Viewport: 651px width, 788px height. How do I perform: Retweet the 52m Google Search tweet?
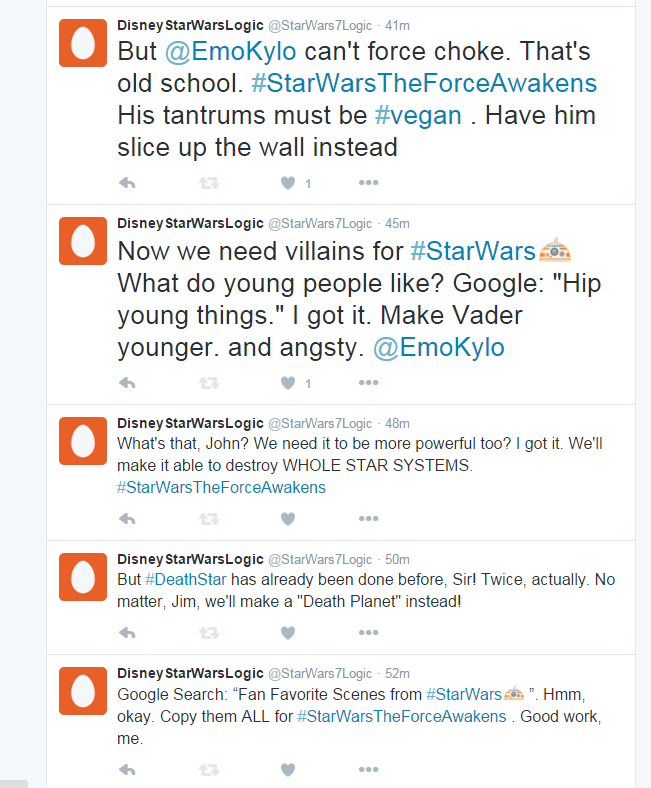click(208, 769)
